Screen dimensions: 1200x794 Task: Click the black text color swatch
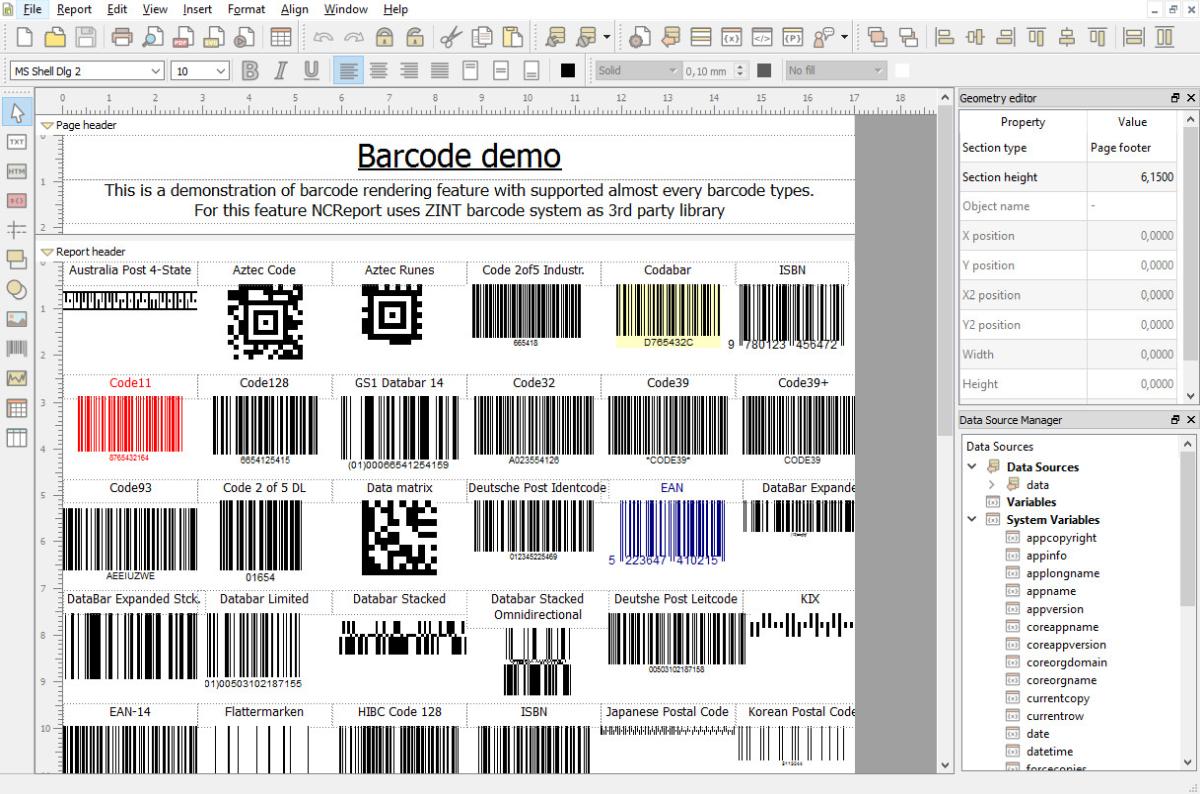568,70
